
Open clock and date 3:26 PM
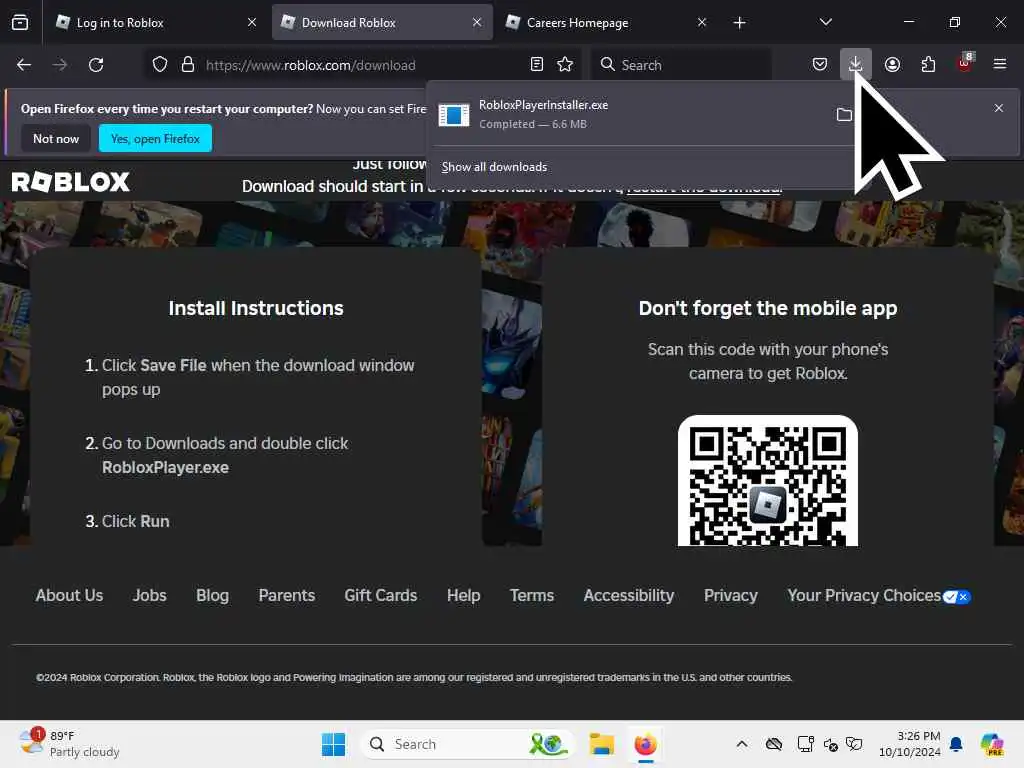pyautogui.click(x=910, y=744)
